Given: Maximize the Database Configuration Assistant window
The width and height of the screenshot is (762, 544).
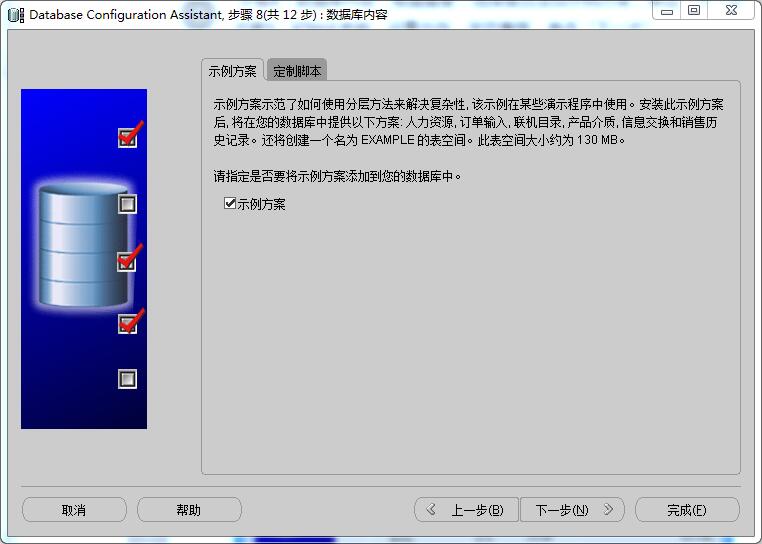Looking at the screenshot, I should click(694, 11).
